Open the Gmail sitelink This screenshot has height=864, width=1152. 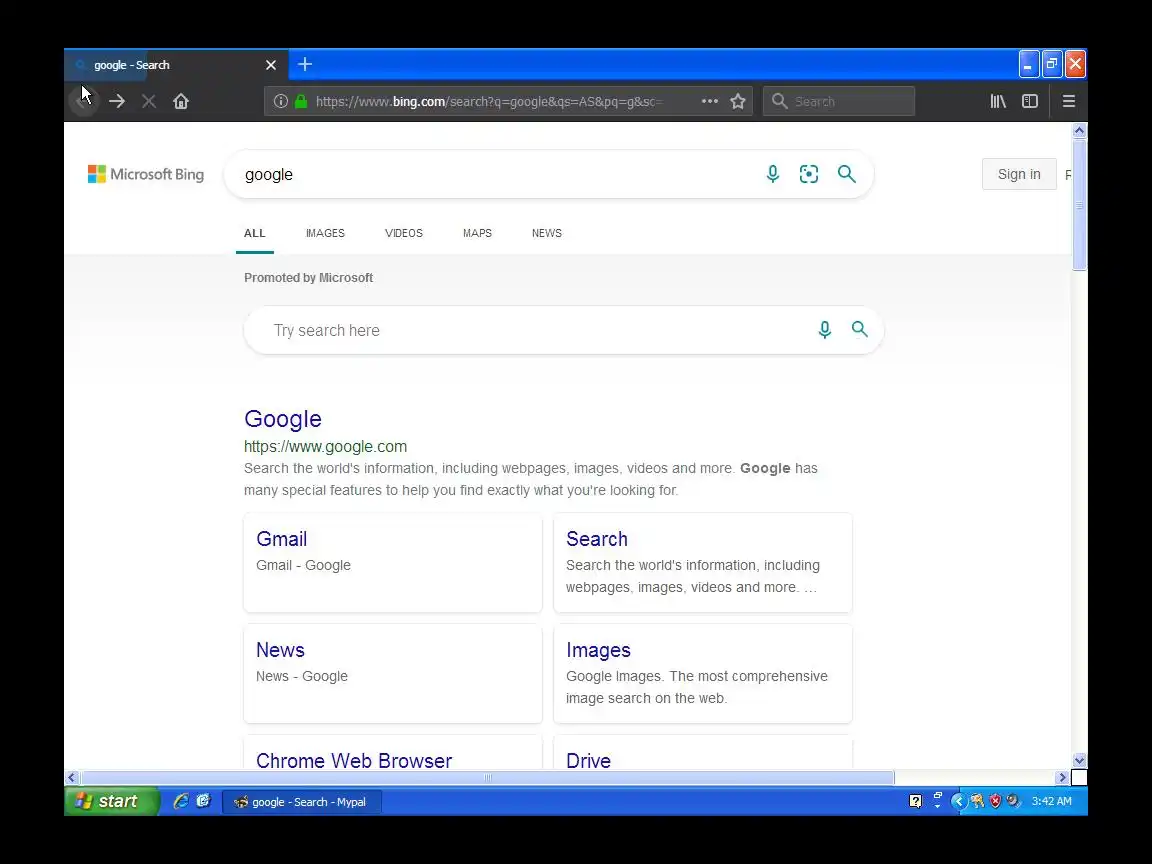pyautogui.click(x=281, y=539)
